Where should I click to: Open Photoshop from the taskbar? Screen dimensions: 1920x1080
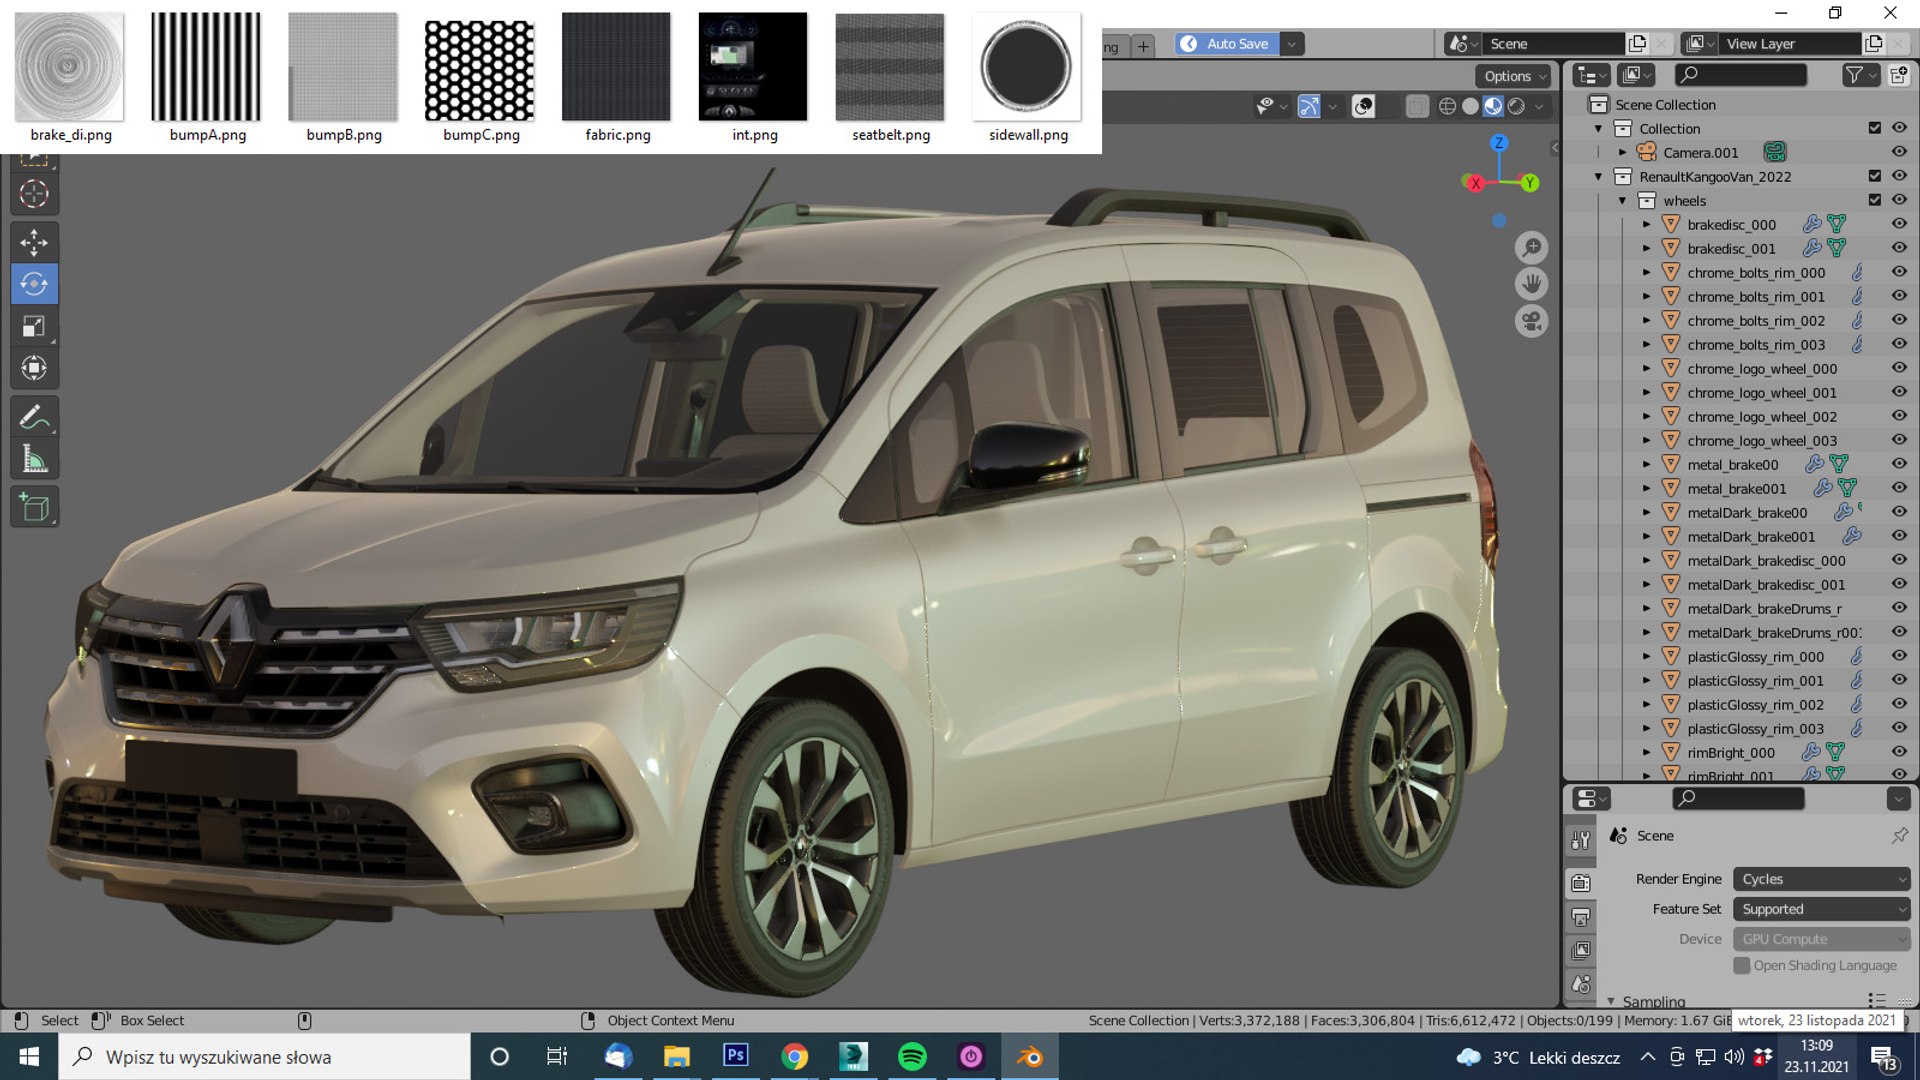736,1056
